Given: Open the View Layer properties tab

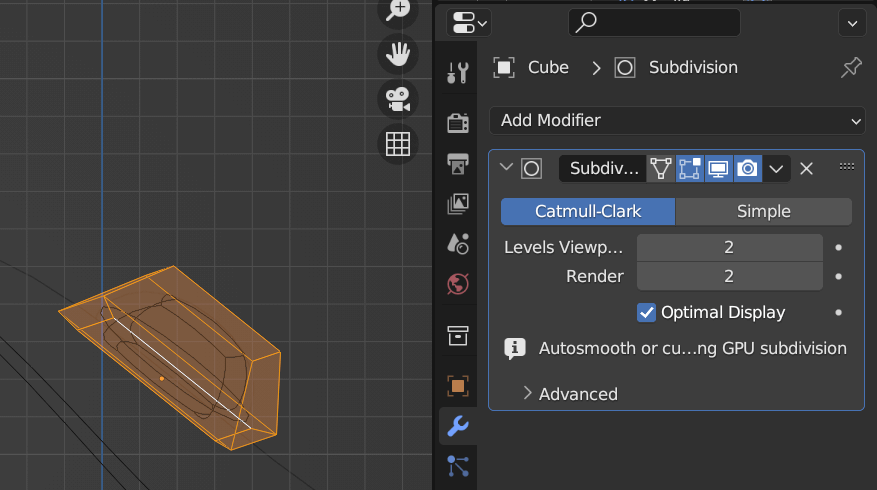Looking at the screenshot, I should click(458, 204).
